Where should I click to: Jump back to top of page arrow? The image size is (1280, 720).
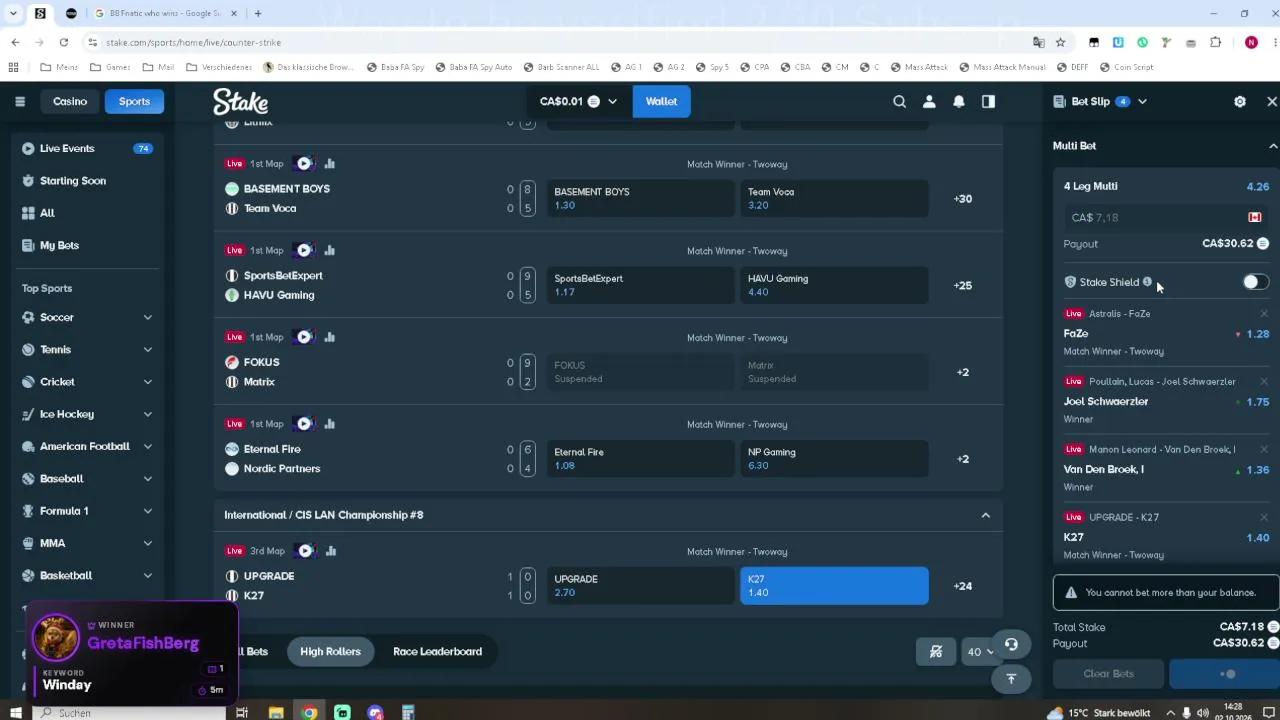1011,678
